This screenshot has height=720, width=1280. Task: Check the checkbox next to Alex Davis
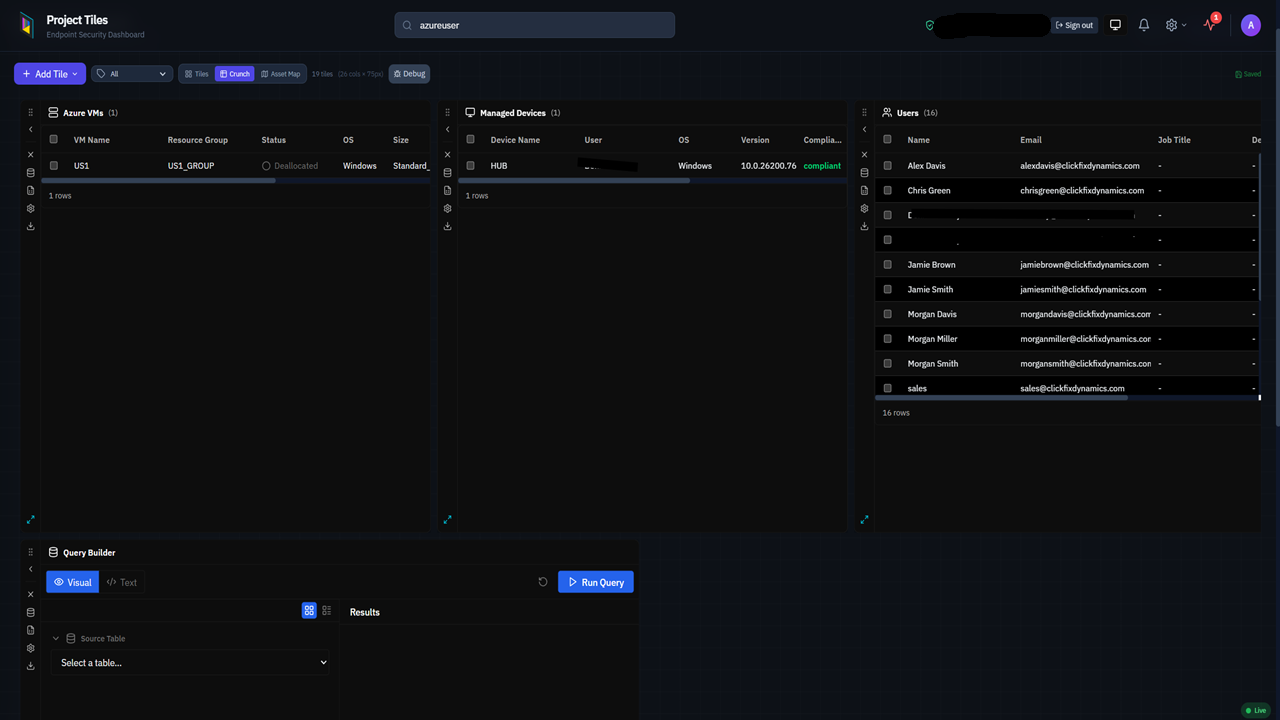click(x=887, y=165)
